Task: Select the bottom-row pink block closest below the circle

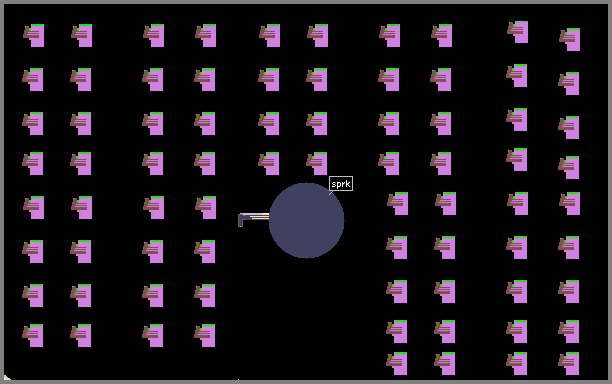Action: [397, 363]
